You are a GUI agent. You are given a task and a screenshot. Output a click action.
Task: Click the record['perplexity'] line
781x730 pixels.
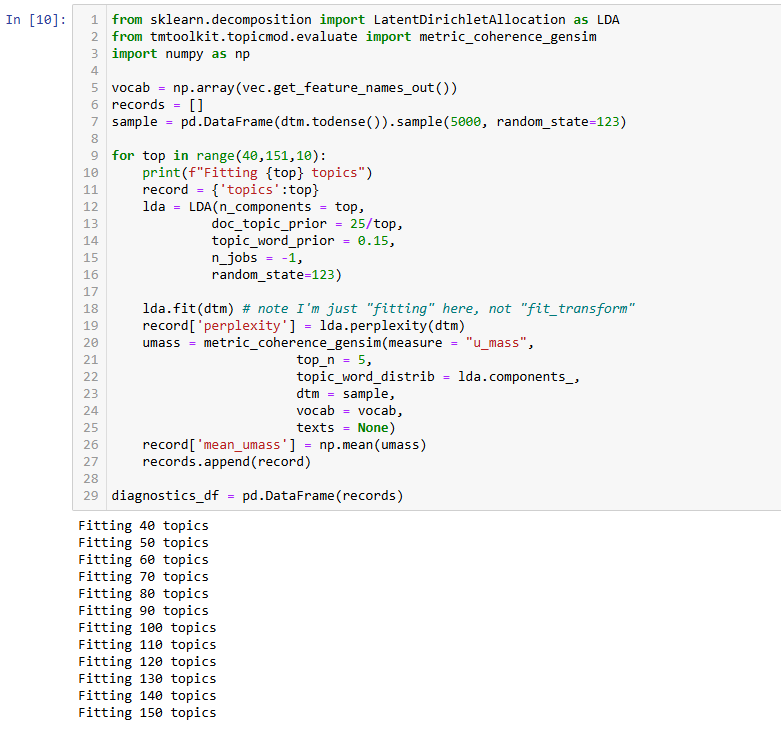point(303,326)
